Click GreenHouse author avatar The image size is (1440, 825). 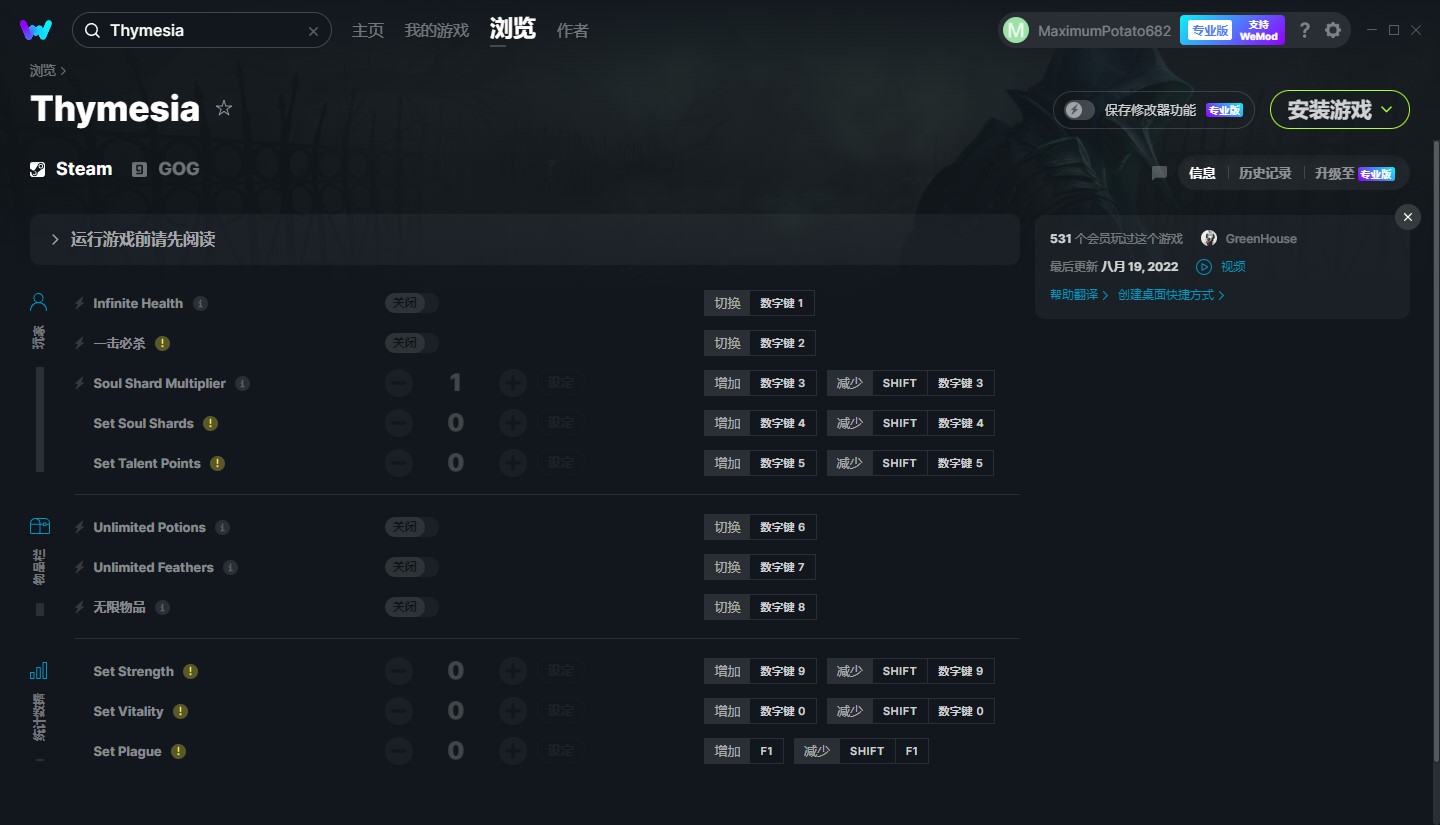1209,239
